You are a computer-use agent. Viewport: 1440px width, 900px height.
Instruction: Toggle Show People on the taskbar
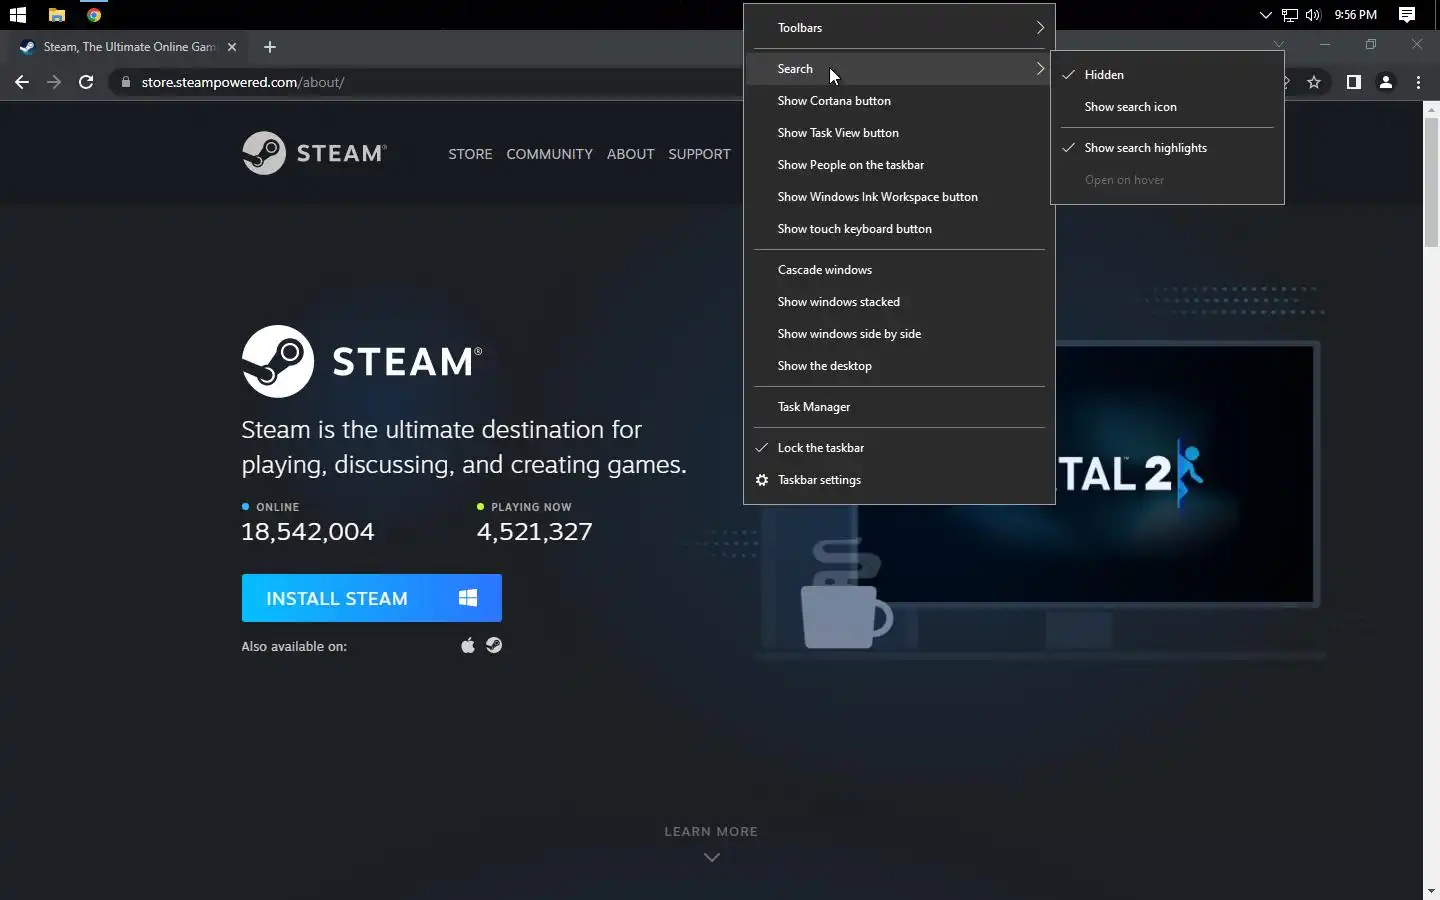pos(899,165)
